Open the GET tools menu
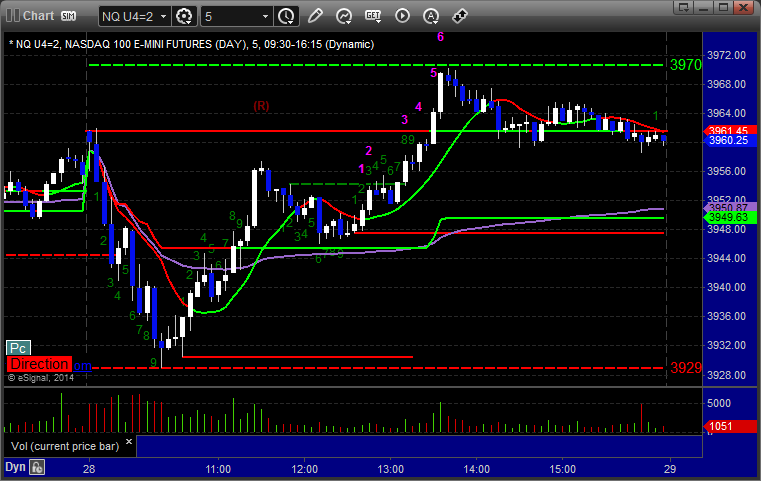This screenshot has width=761, height=481. [373, 16]
